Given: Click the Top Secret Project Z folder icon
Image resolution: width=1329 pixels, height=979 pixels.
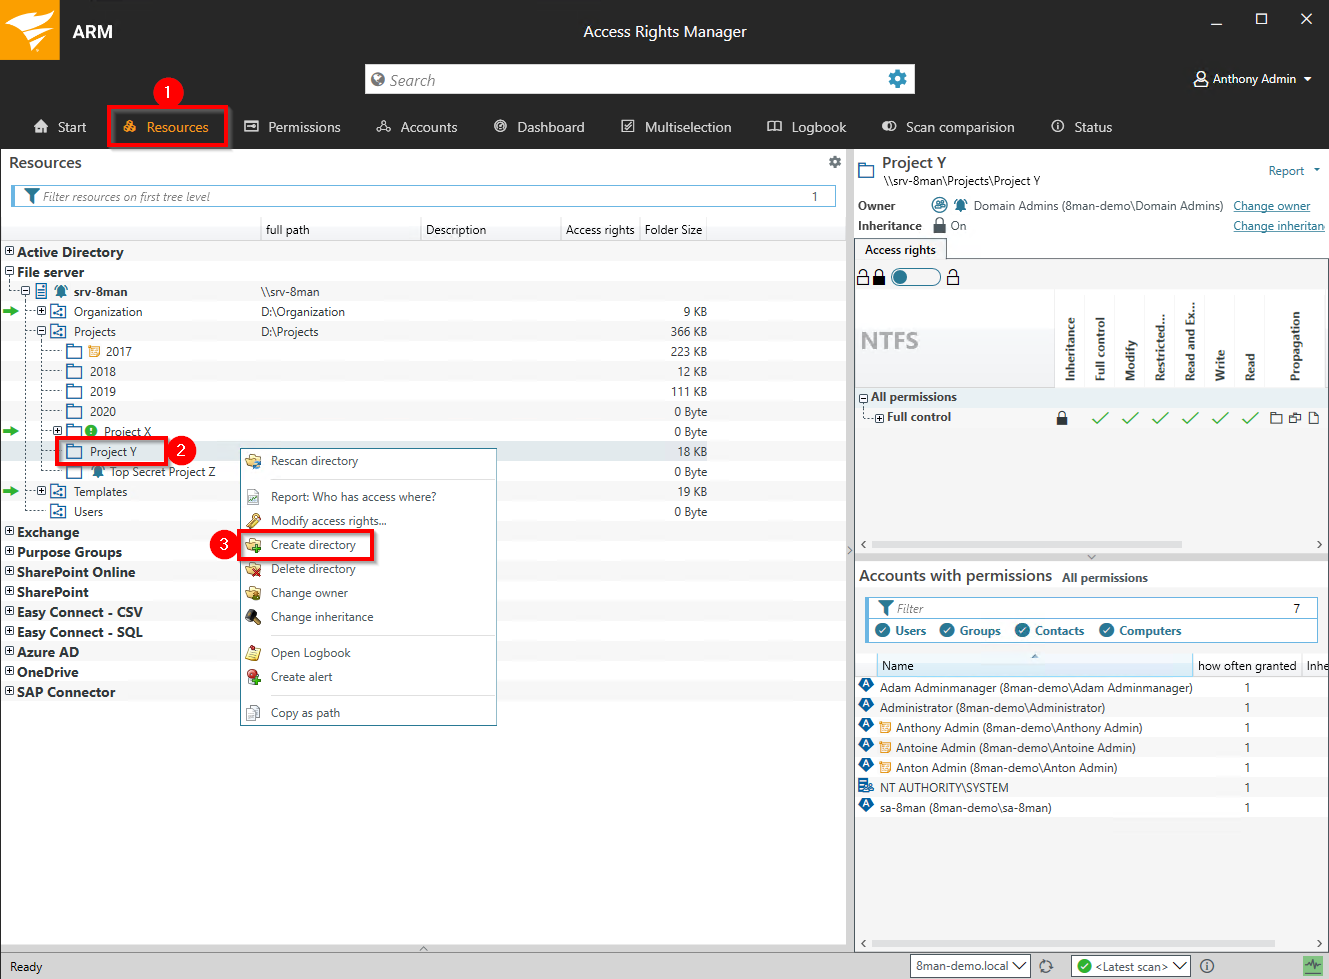Looking at the screenshot, I should tap(98, 472).
